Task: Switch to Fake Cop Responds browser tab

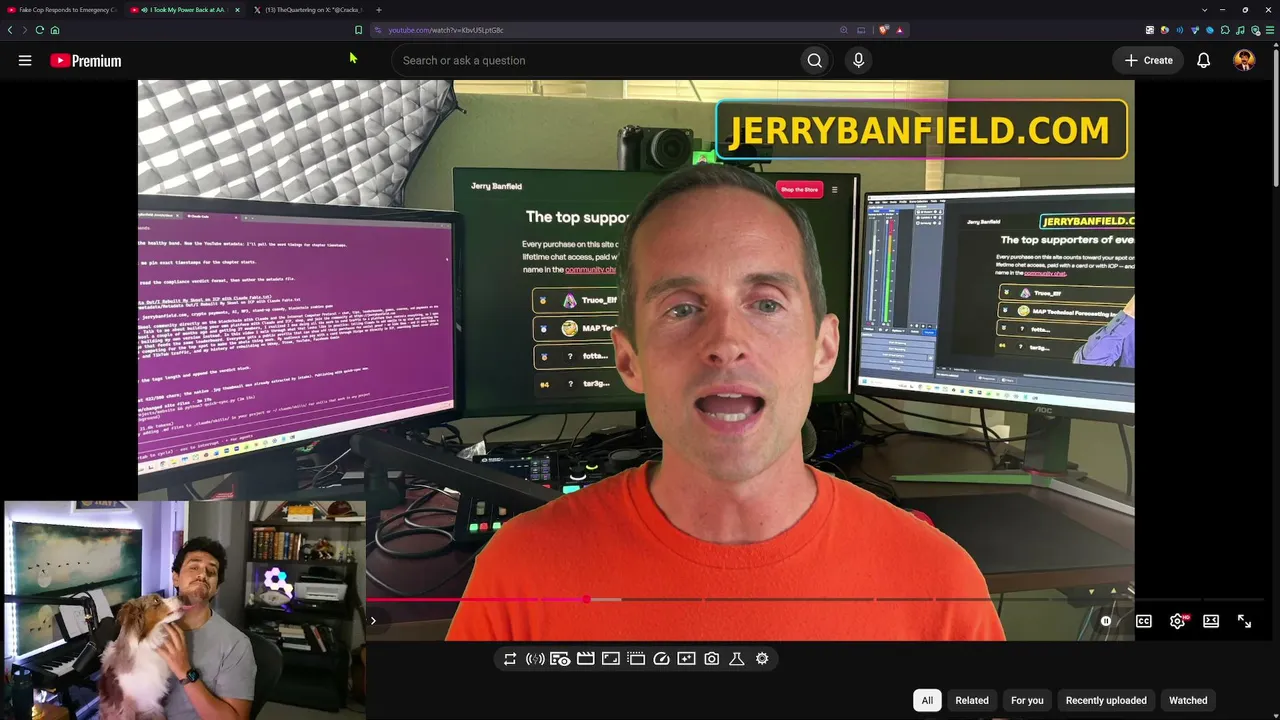Action: (x=62, y=10)
